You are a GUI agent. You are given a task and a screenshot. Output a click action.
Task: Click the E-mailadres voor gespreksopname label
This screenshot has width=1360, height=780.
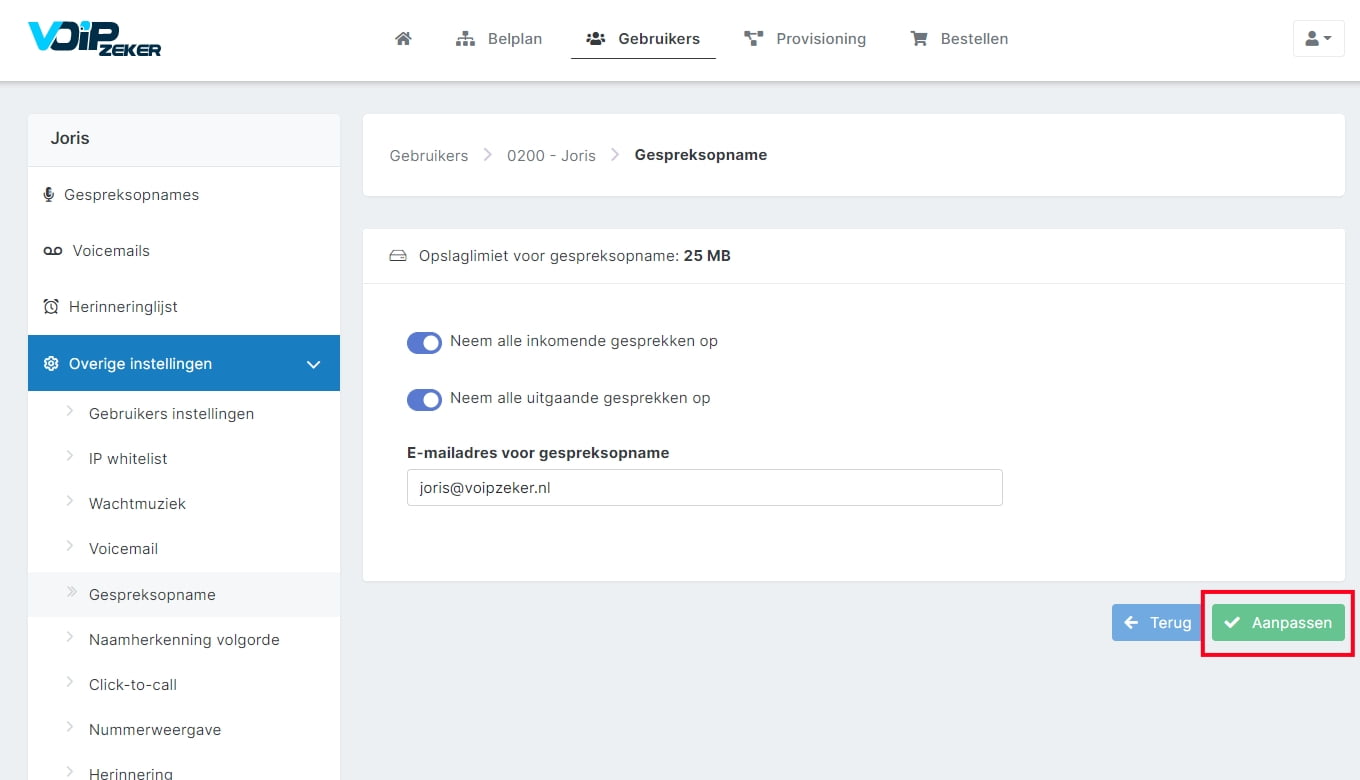[538, 453]
